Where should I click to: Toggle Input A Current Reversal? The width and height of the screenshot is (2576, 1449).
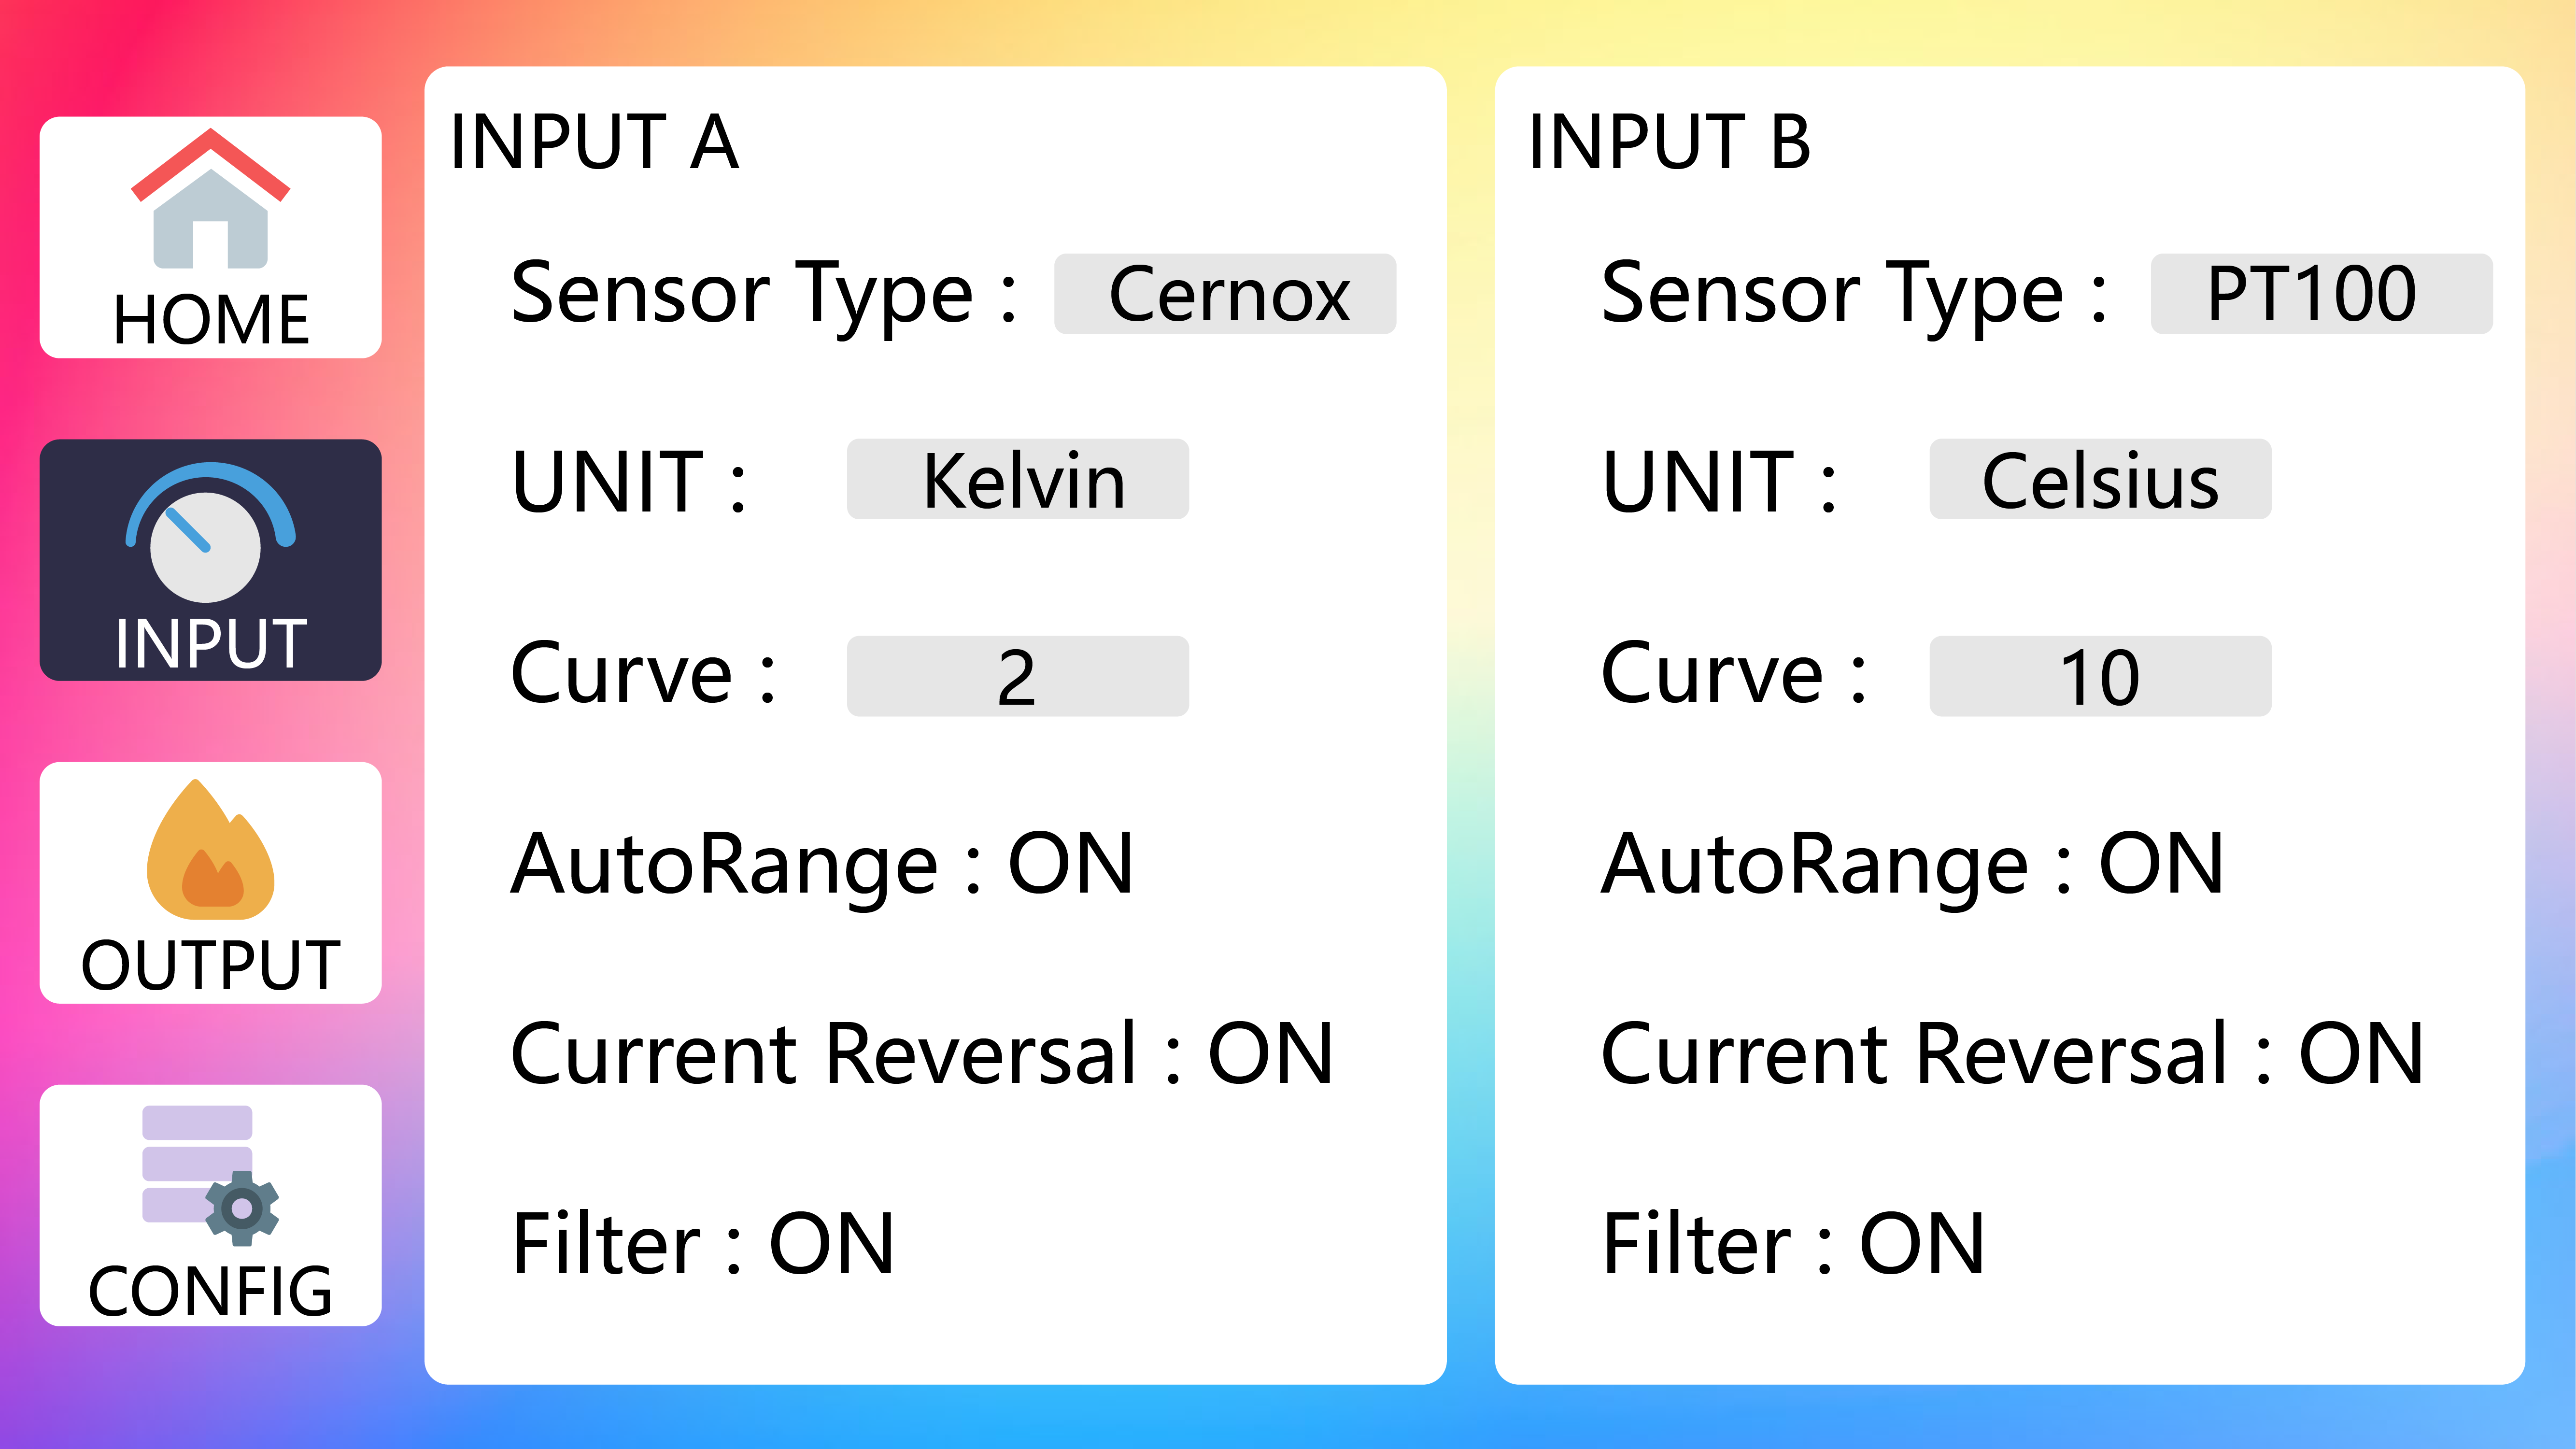pyautogui.click(x=1270, y=1054)
